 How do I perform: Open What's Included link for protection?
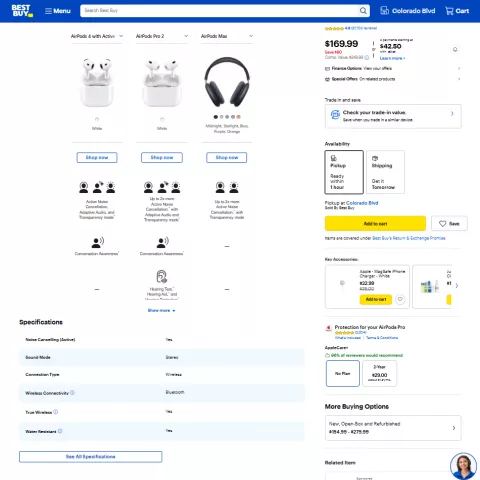(348, 338)
